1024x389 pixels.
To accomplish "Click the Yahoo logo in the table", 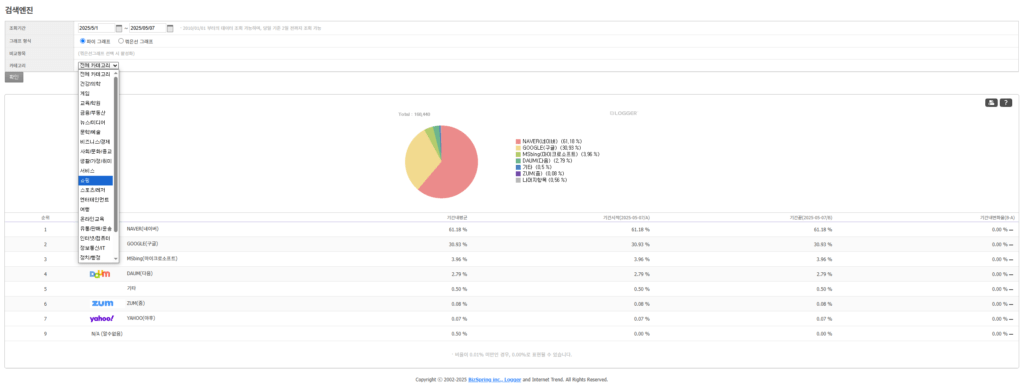I will click(102, 319).
